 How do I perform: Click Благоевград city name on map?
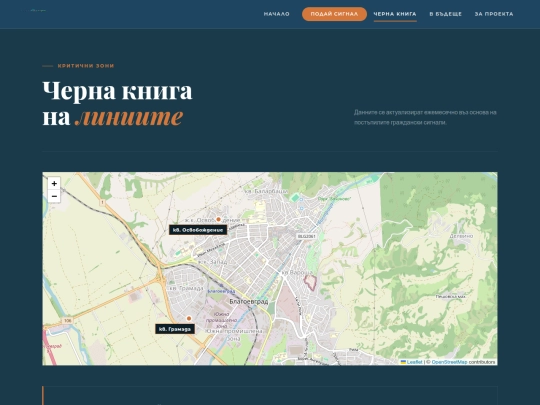pyautogui.click(x=249, y=302)
